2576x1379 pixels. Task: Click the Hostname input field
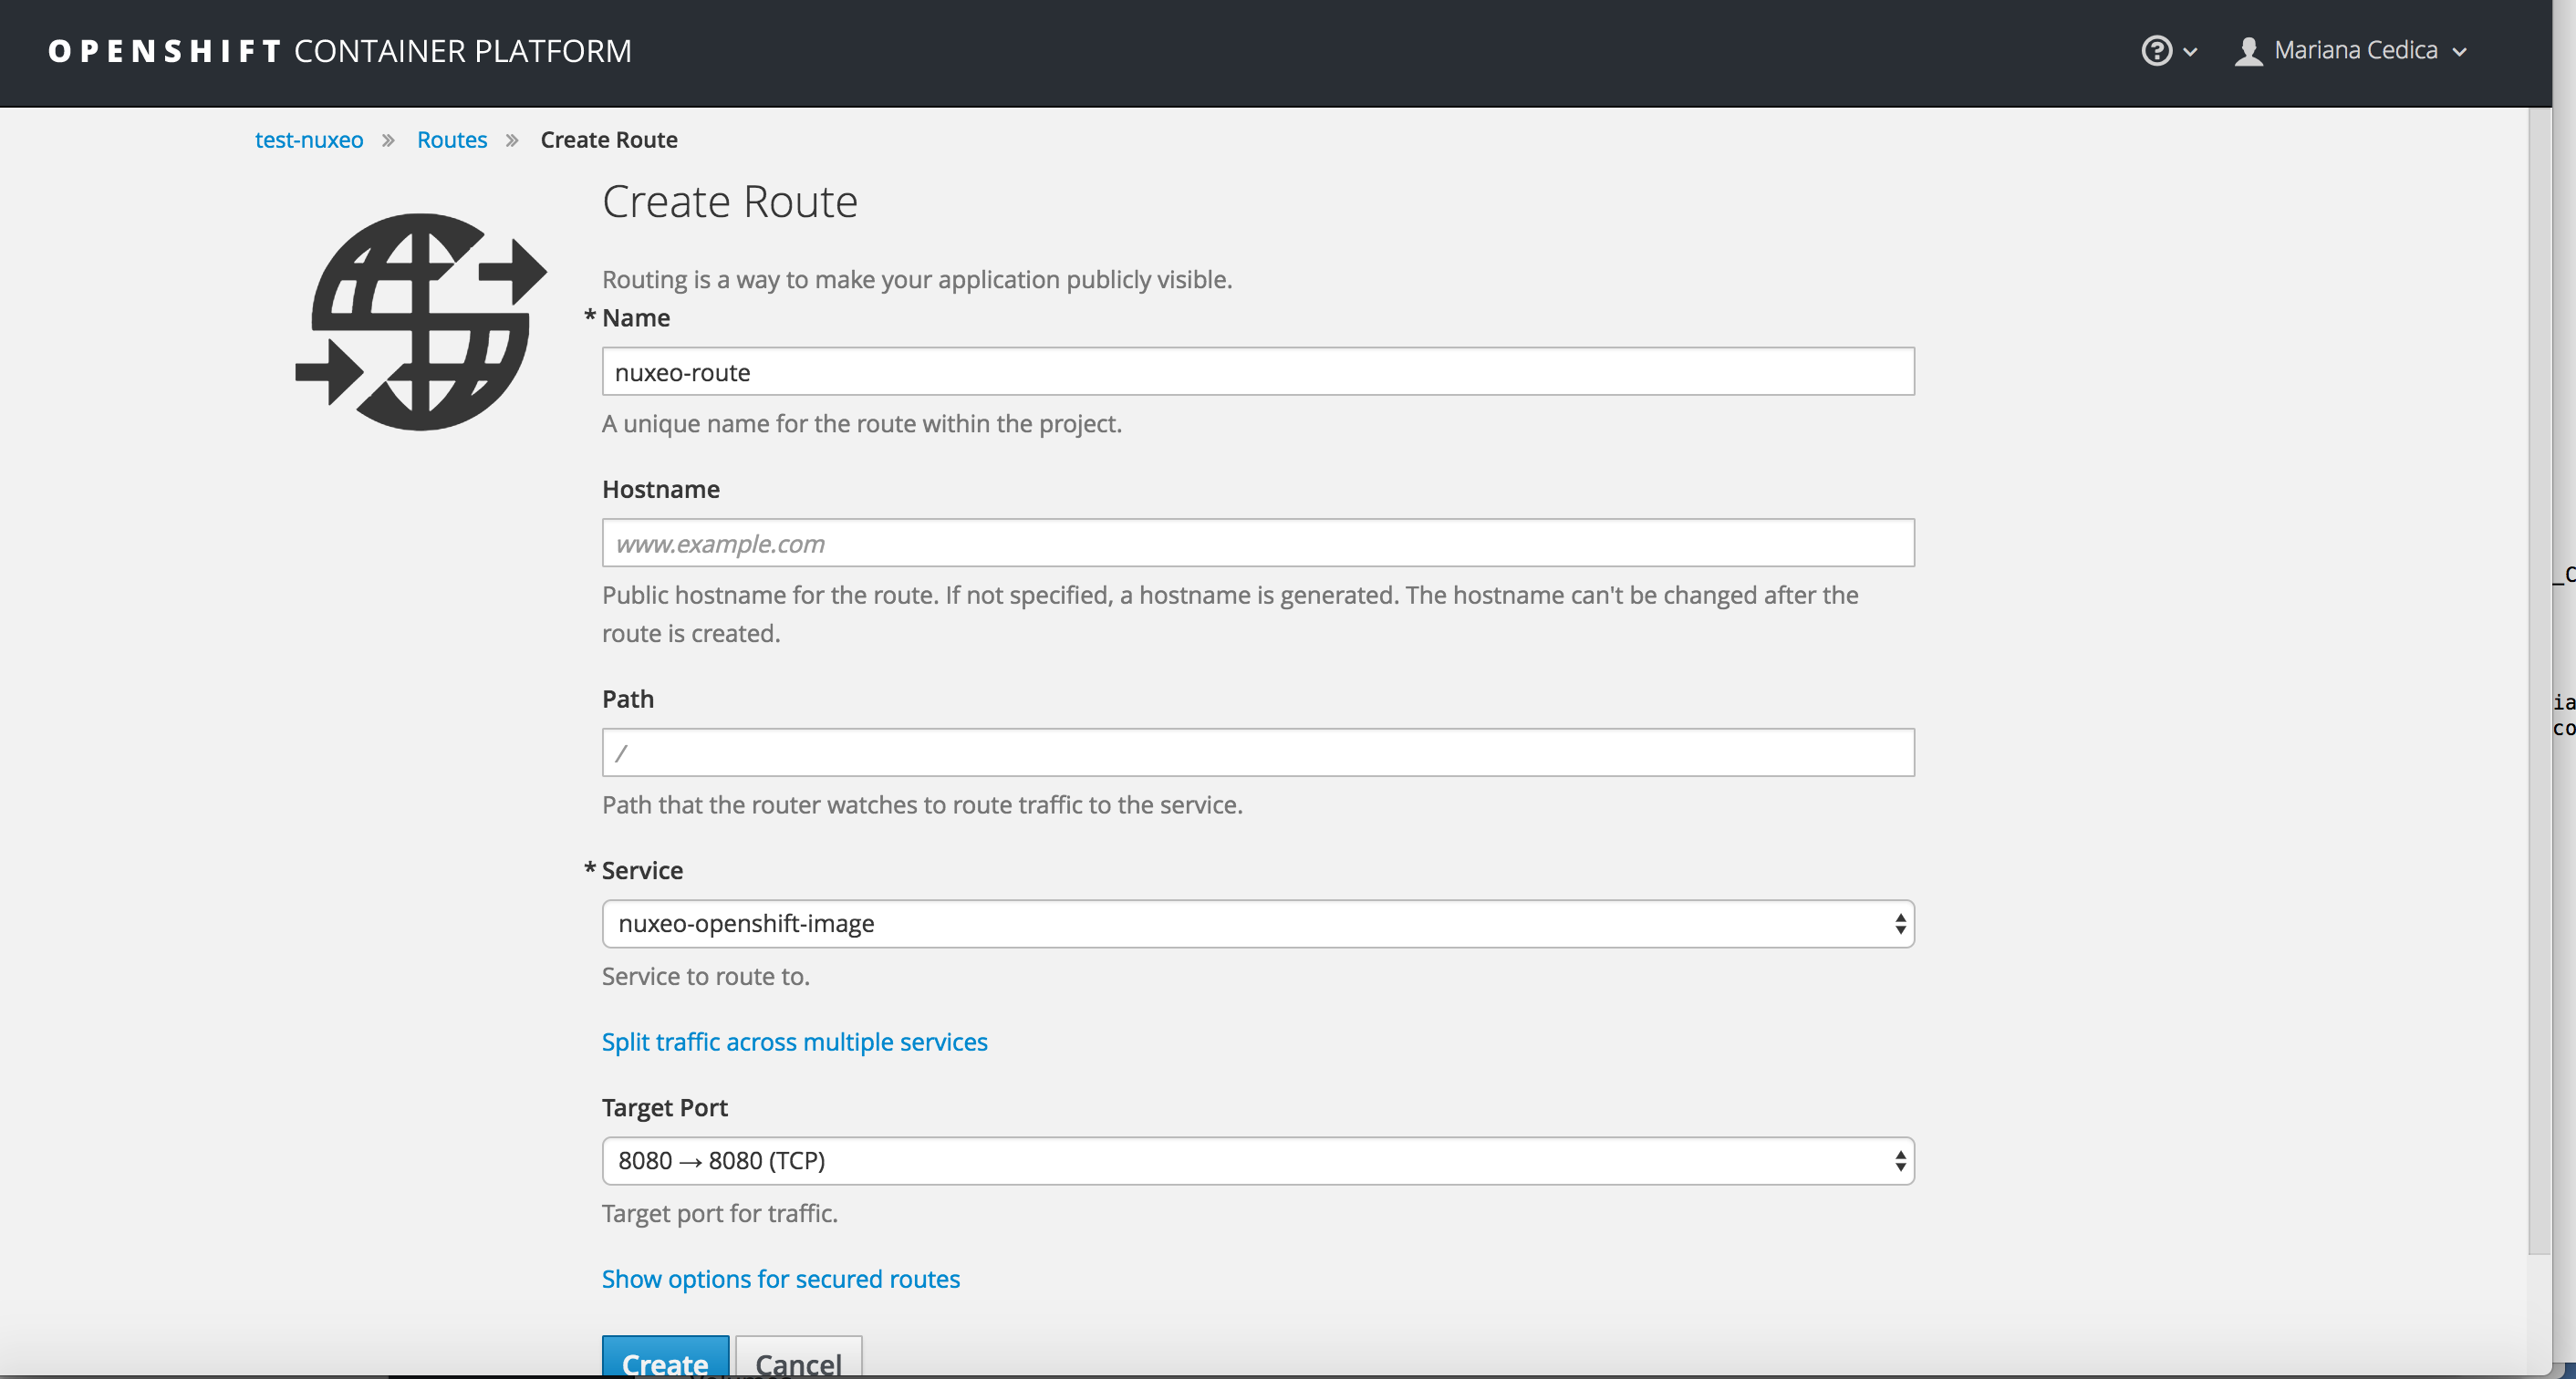click(1258, 543)
